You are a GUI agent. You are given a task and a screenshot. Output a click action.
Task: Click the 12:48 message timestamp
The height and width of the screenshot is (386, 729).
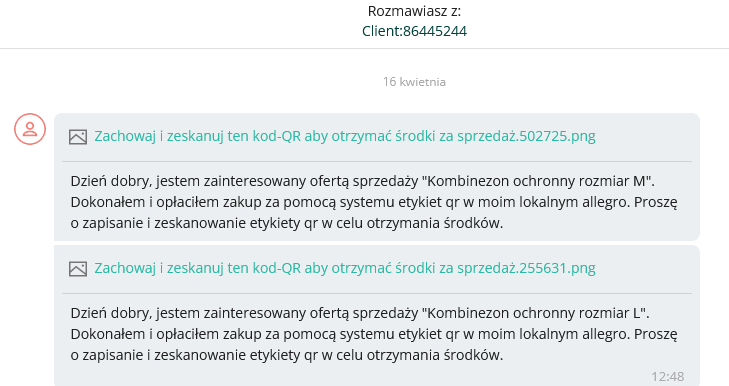(668, 376)
